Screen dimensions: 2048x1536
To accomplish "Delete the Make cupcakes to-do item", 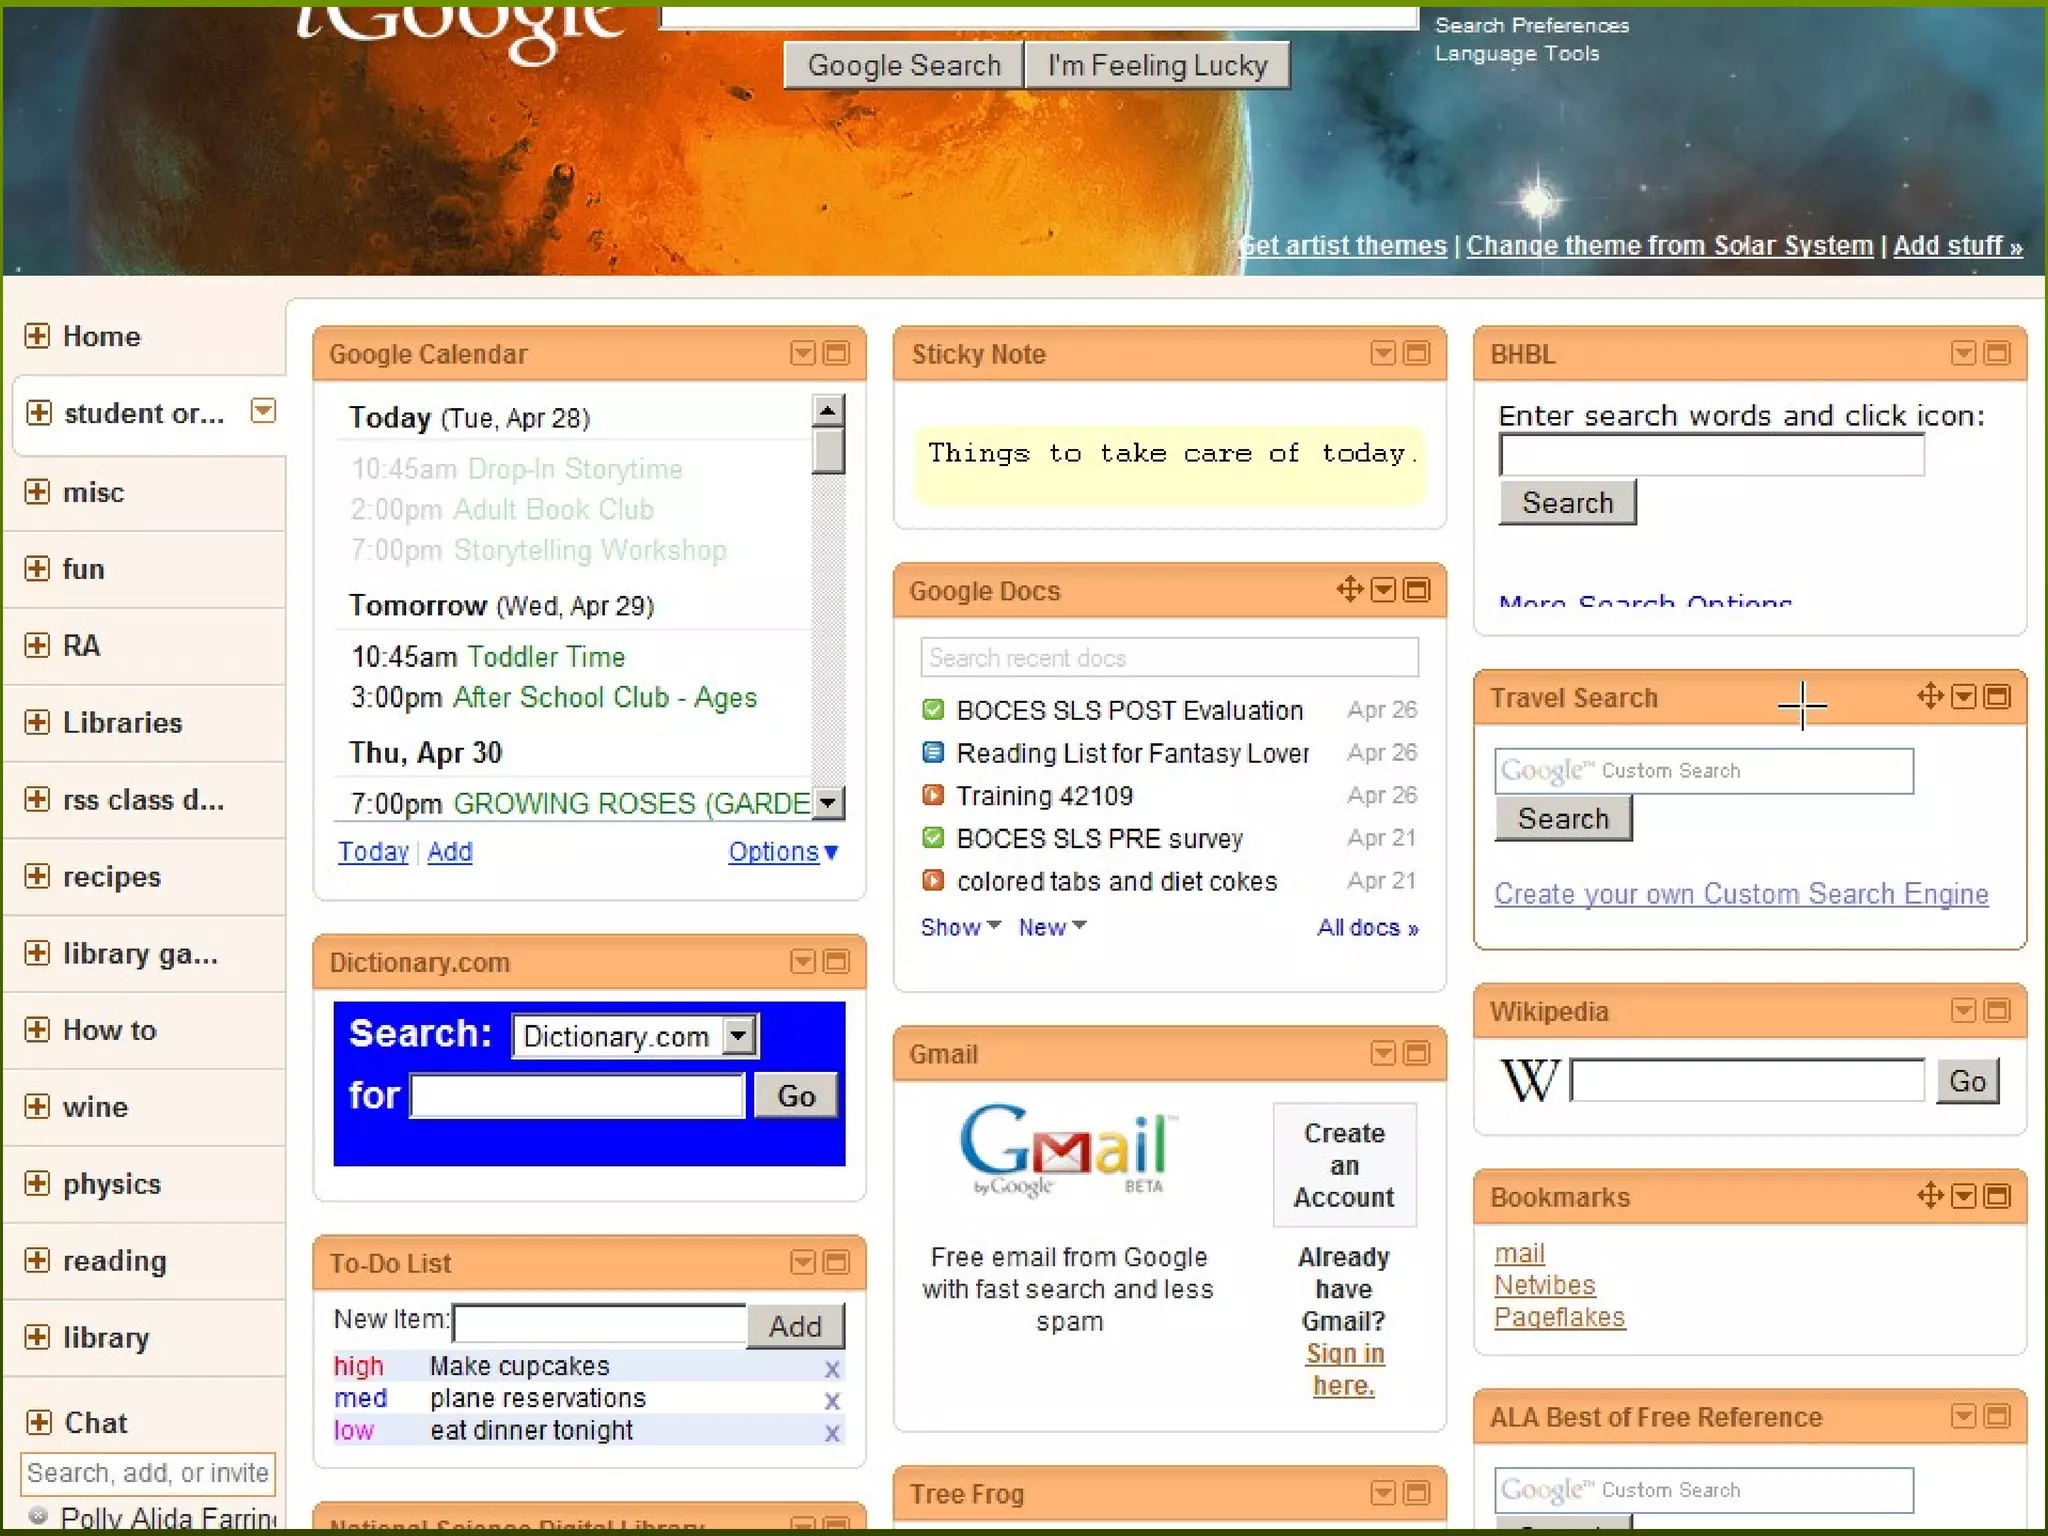I will point(831,1369).
